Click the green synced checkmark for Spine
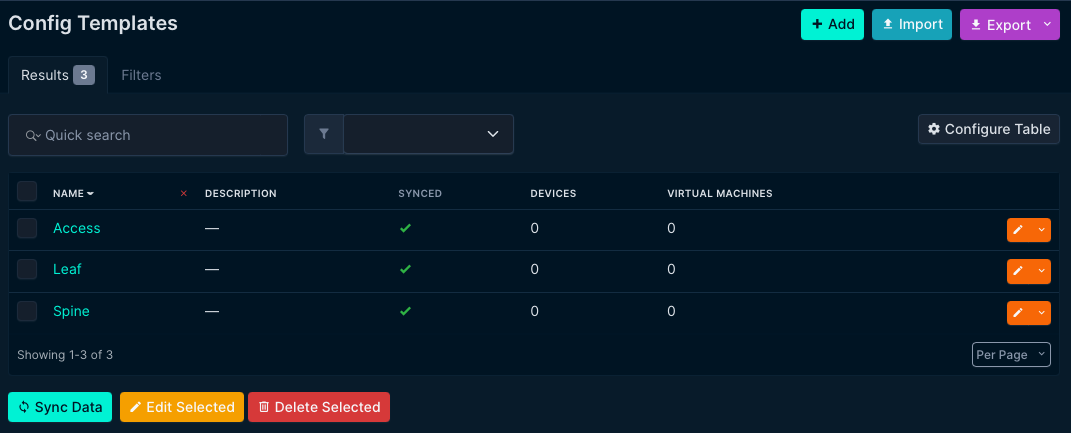1071x433 pixels. [405, 311]
